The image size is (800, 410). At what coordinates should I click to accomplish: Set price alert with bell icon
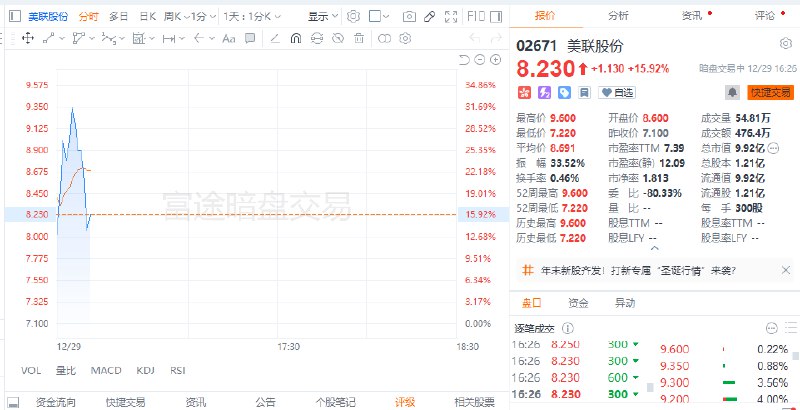point(733,92)
